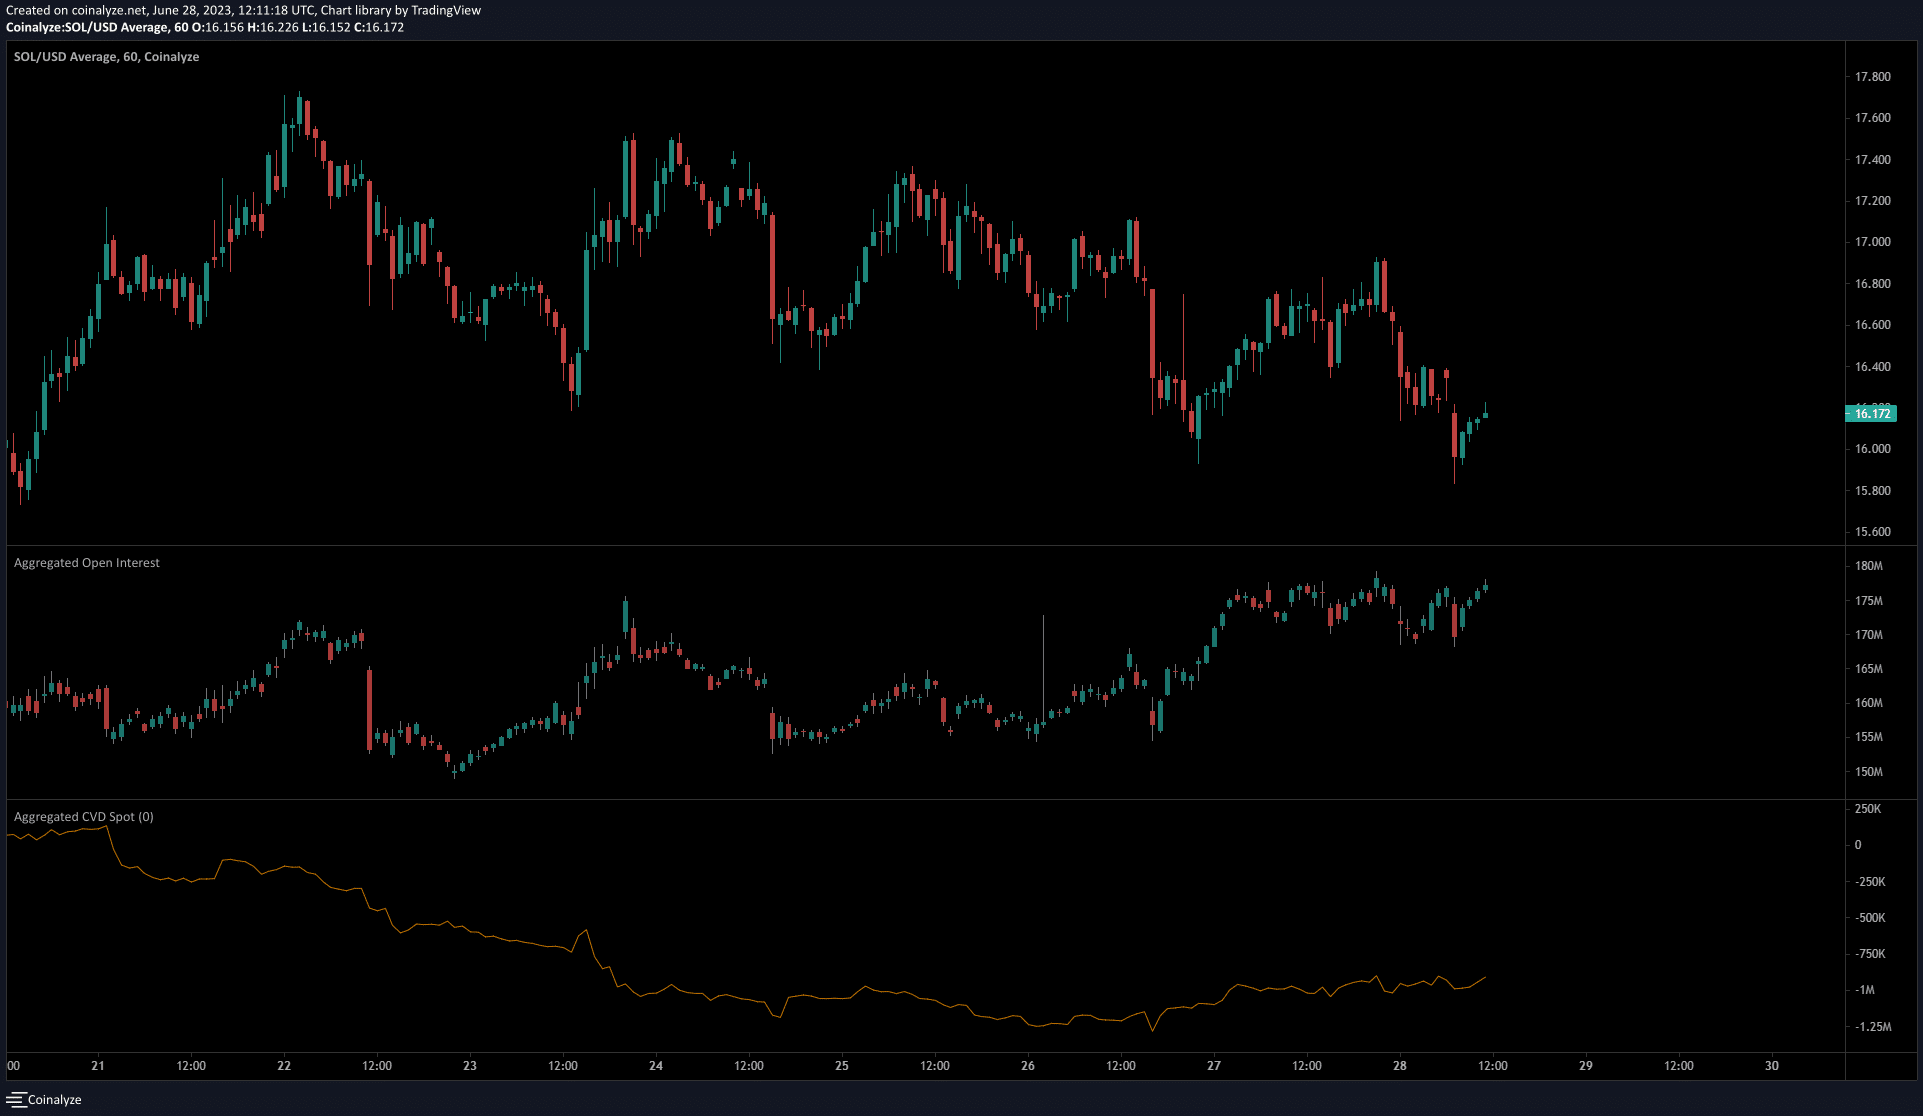
Task: Click the 165M open interest axis label
Action: tap(1868, 669)
